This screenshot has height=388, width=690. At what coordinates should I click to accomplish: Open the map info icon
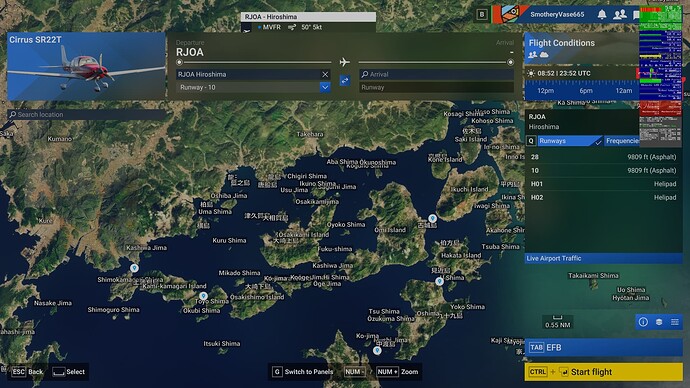643,322
